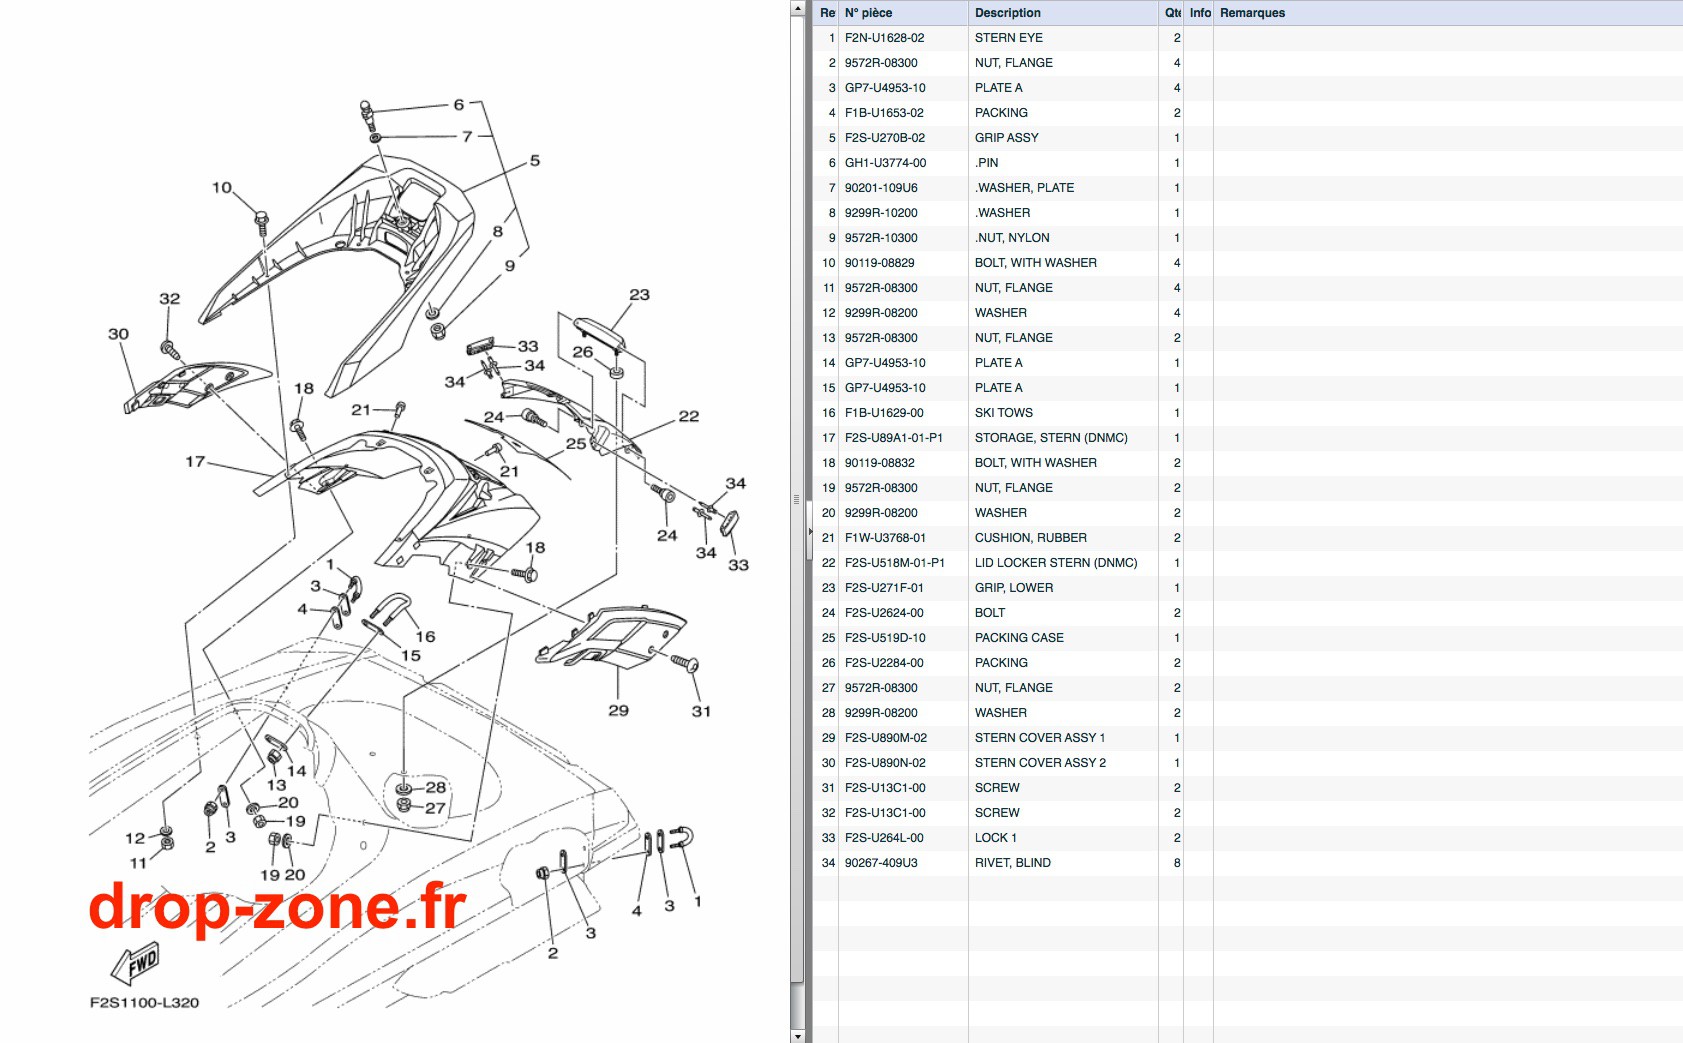Click 'STERN COVER ASSY 1' entry
Screen dimensions: 1683x1043
tap(1039, 738)
